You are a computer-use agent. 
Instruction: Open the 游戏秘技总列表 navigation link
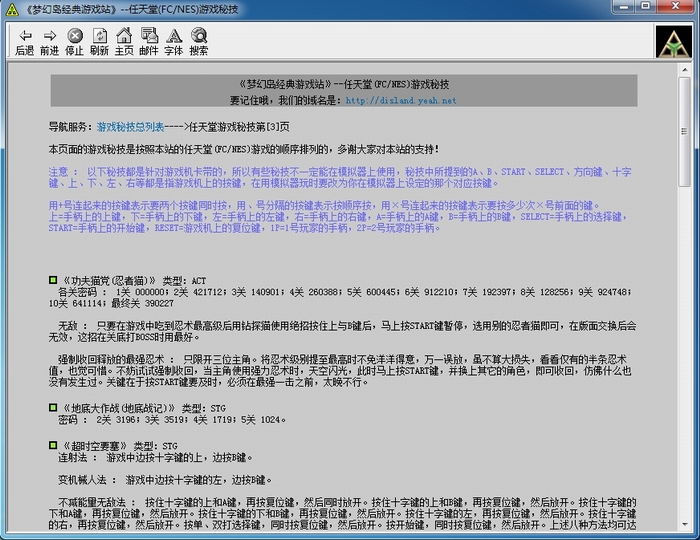pyautogui.click(x=130, y=127)
